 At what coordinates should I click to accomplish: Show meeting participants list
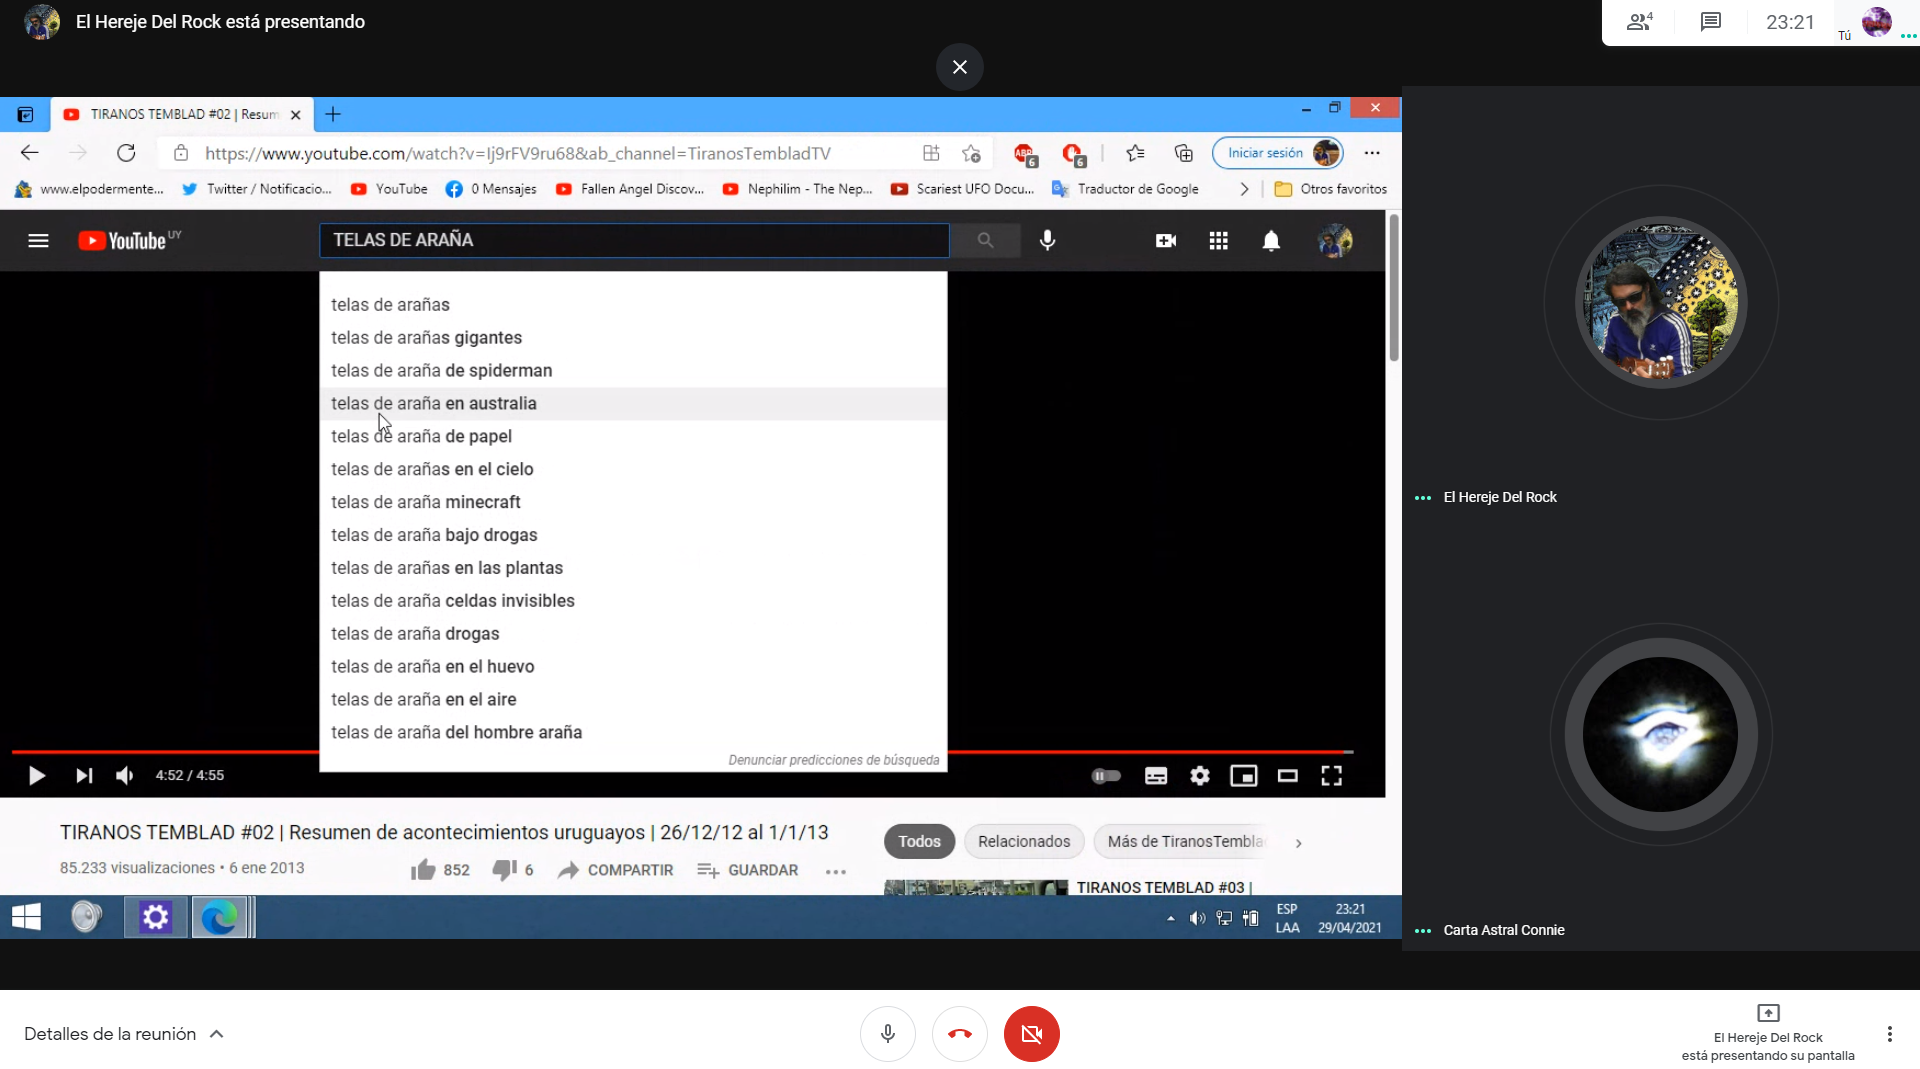coord(1640,22)
